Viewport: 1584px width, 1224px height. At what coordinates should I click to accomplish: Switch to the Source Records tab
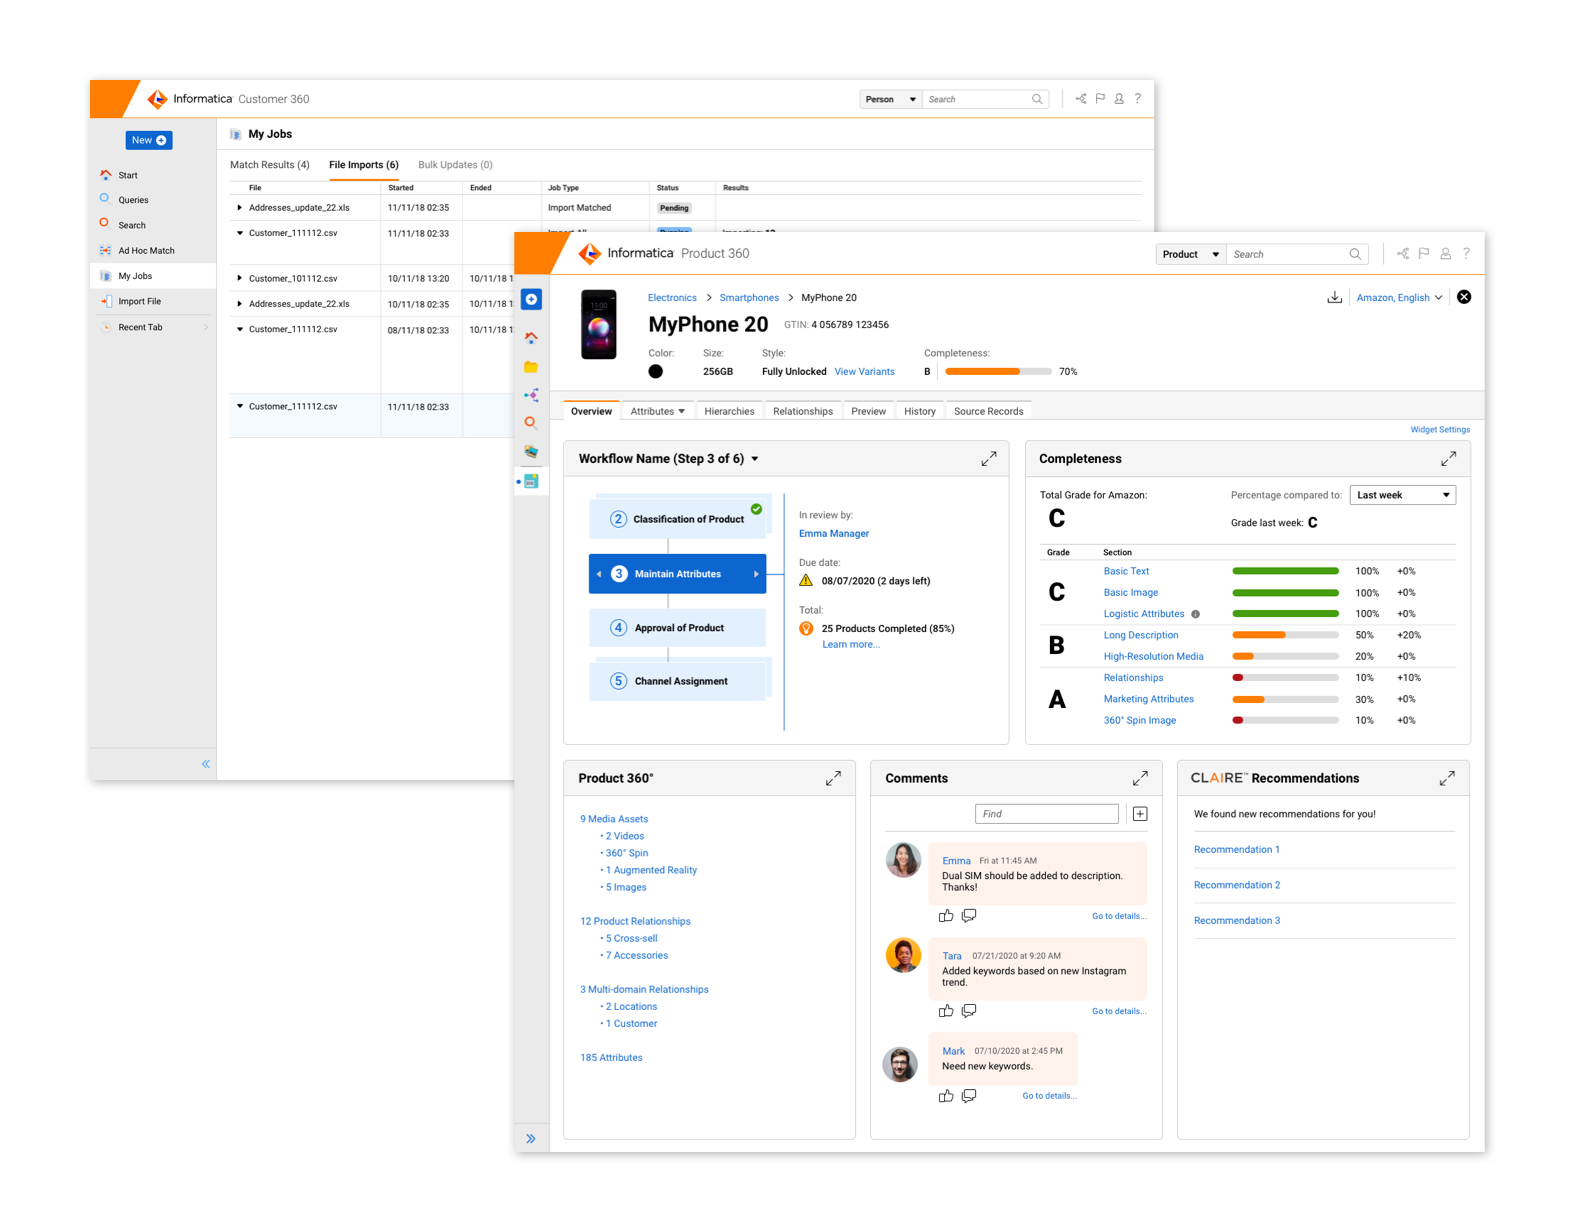coord(989,411)
